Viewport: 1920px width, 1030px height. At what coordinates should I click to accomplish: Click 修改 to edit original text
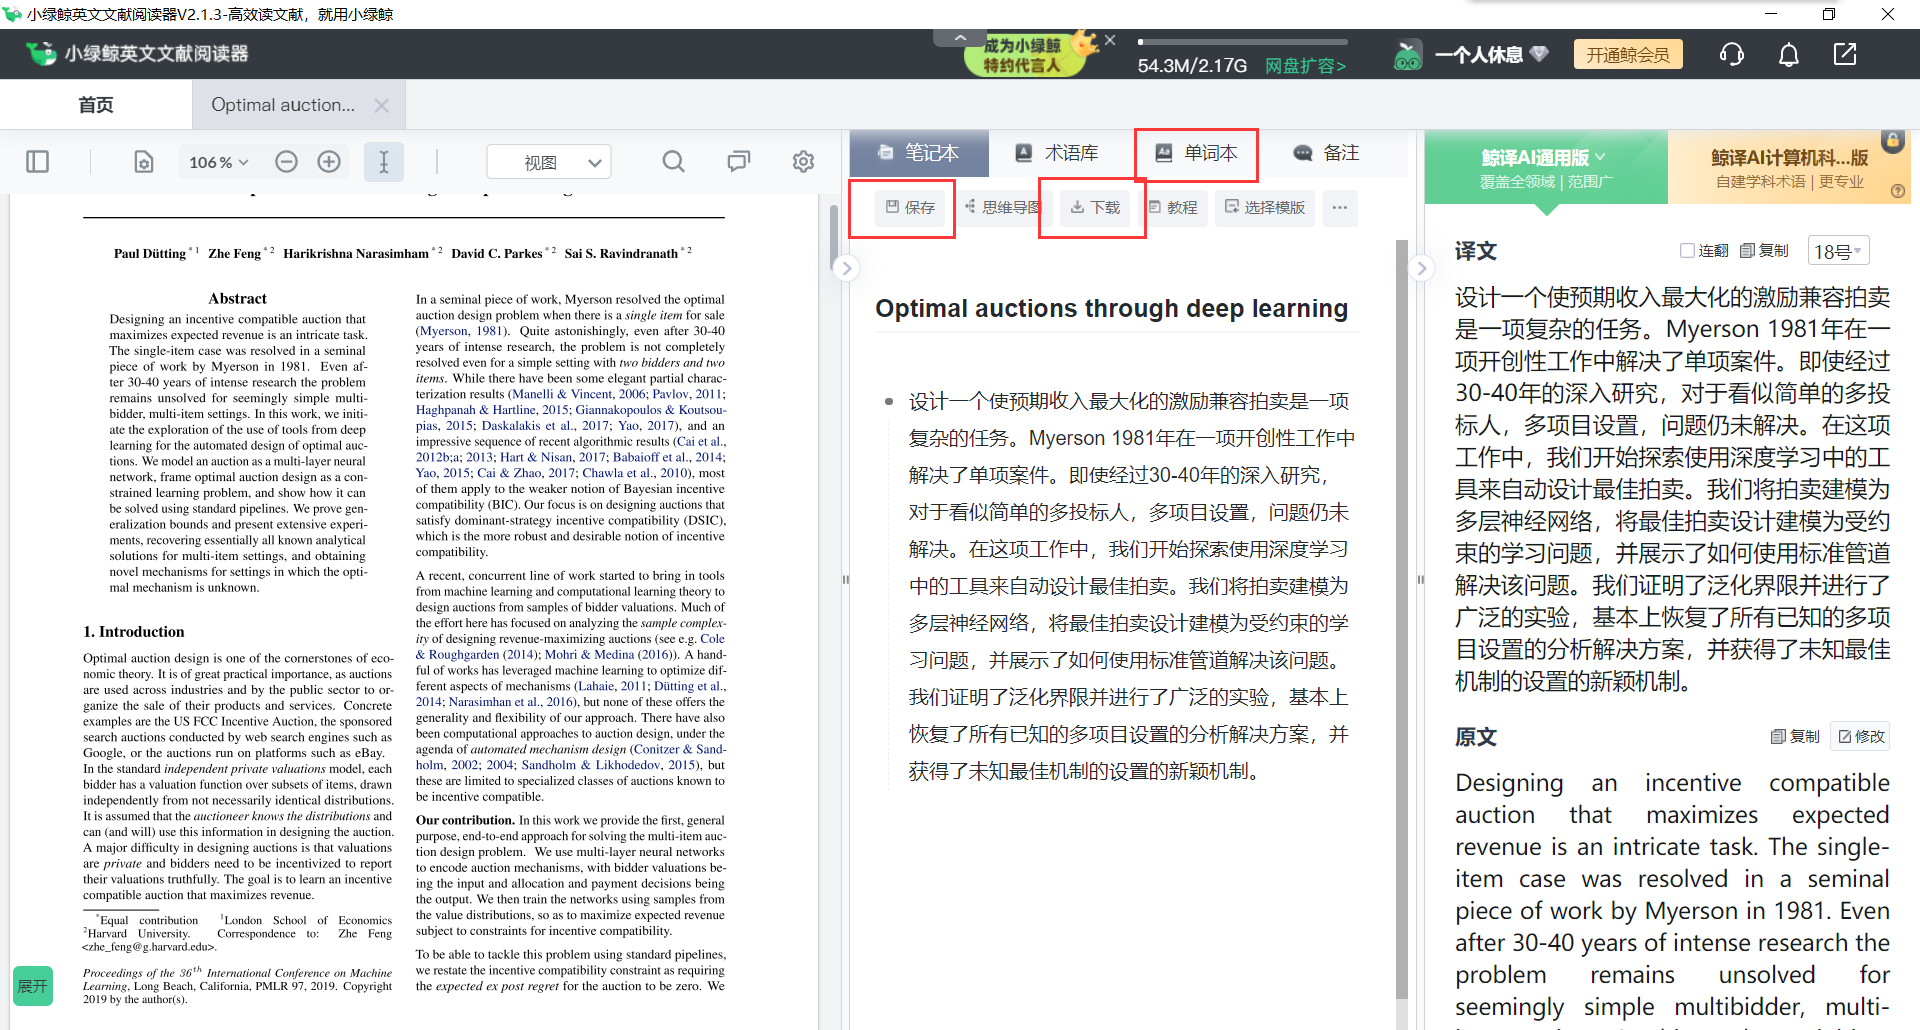1861,737
